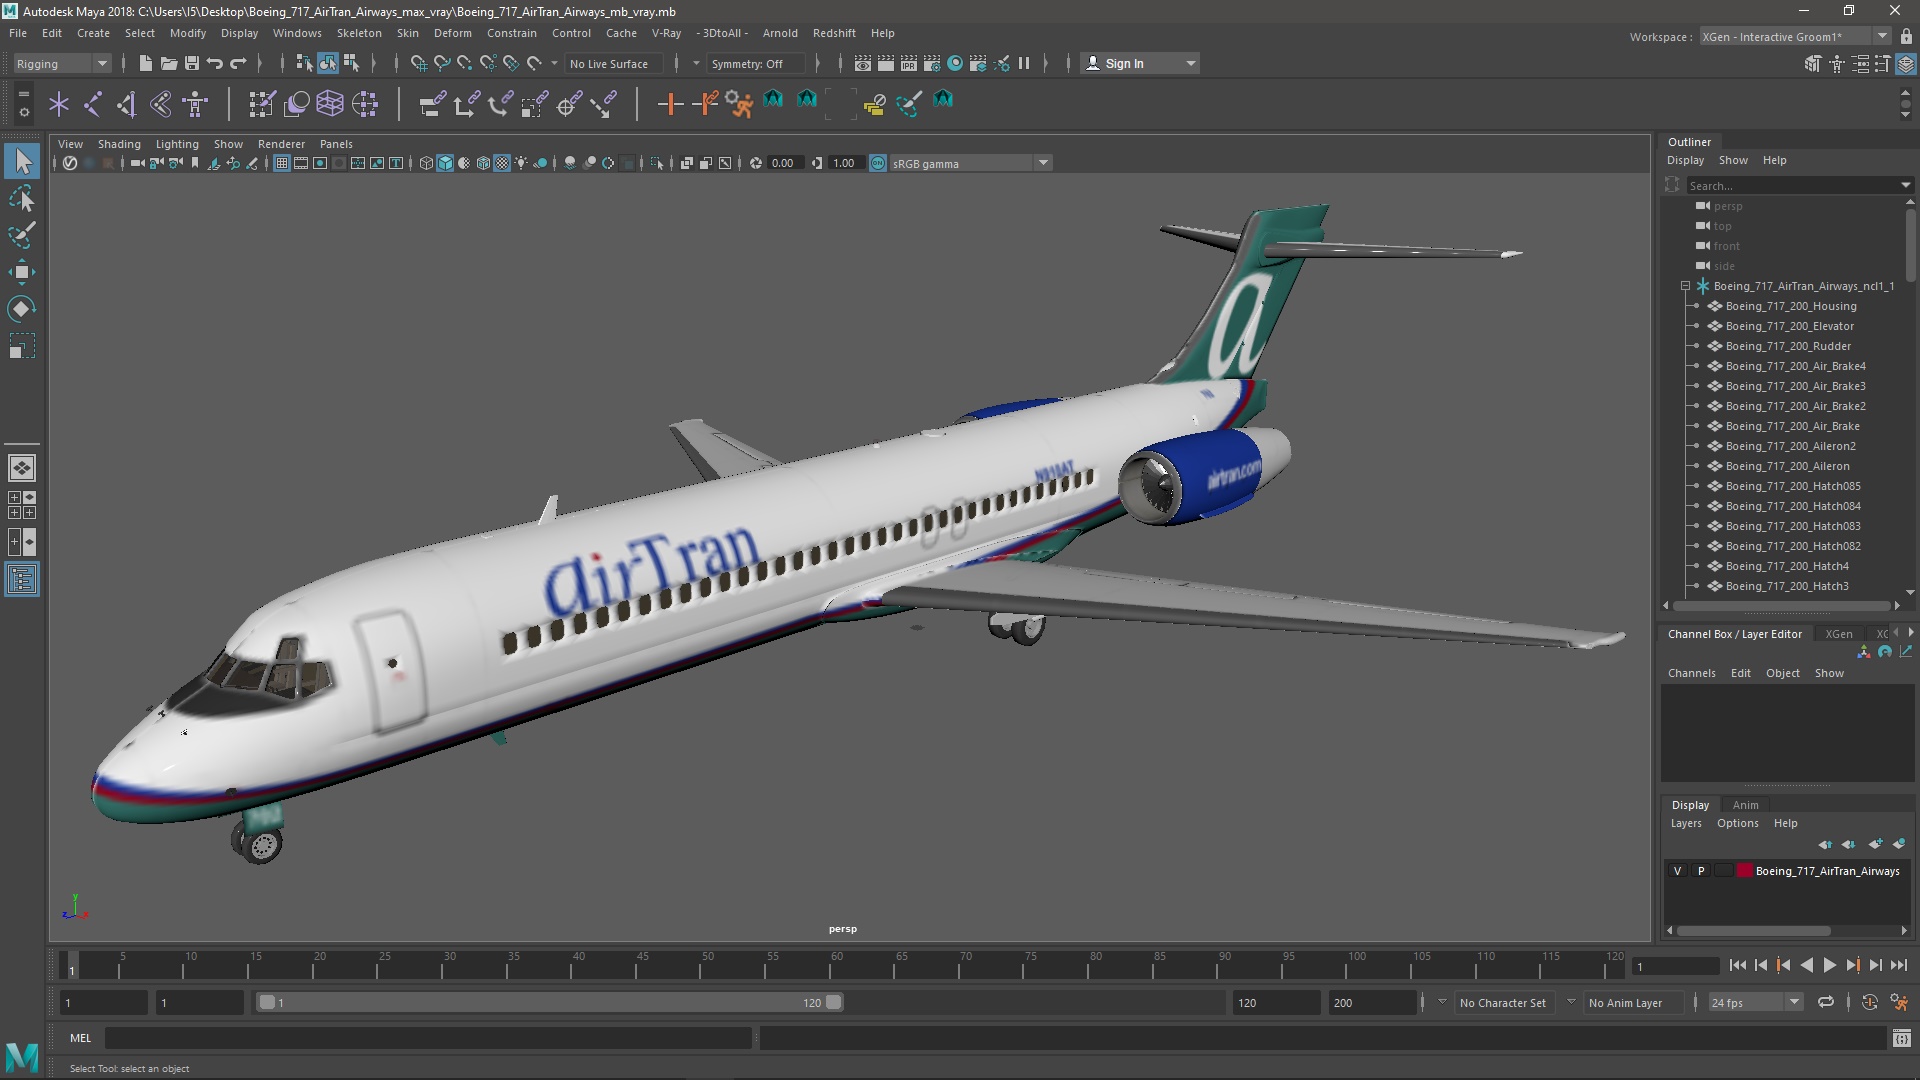
Task: Open Render View clapboard icon
Action: [x=863, y=63]
